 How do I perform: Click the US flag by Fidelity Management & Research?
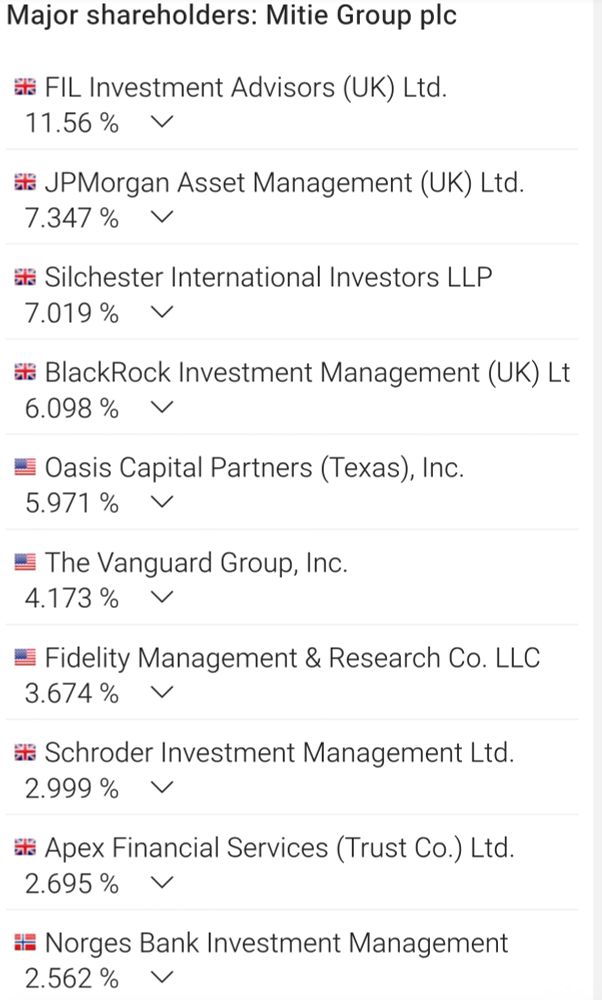point(25,657)
